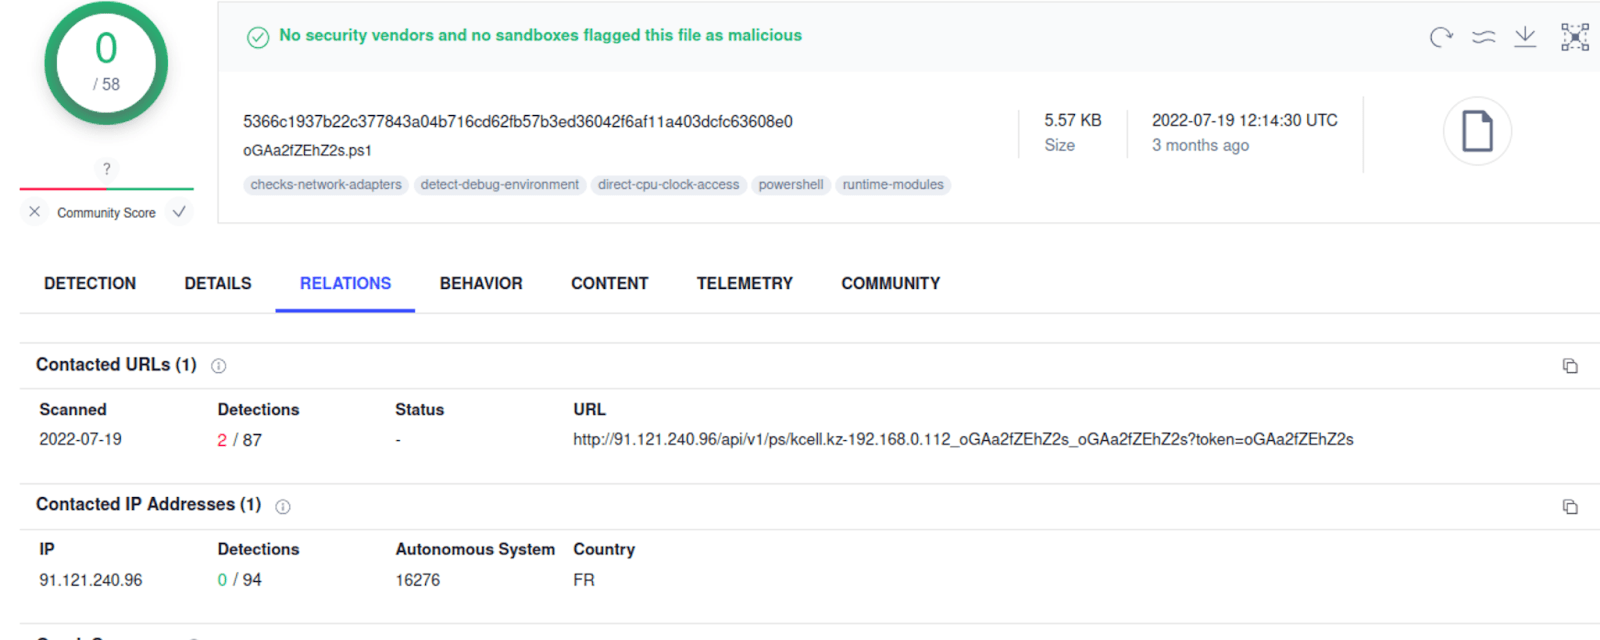The width and height of the screenshot is (1600, 640).
Task: Open the DETECTION tab
Action: (x=90, y=283)
